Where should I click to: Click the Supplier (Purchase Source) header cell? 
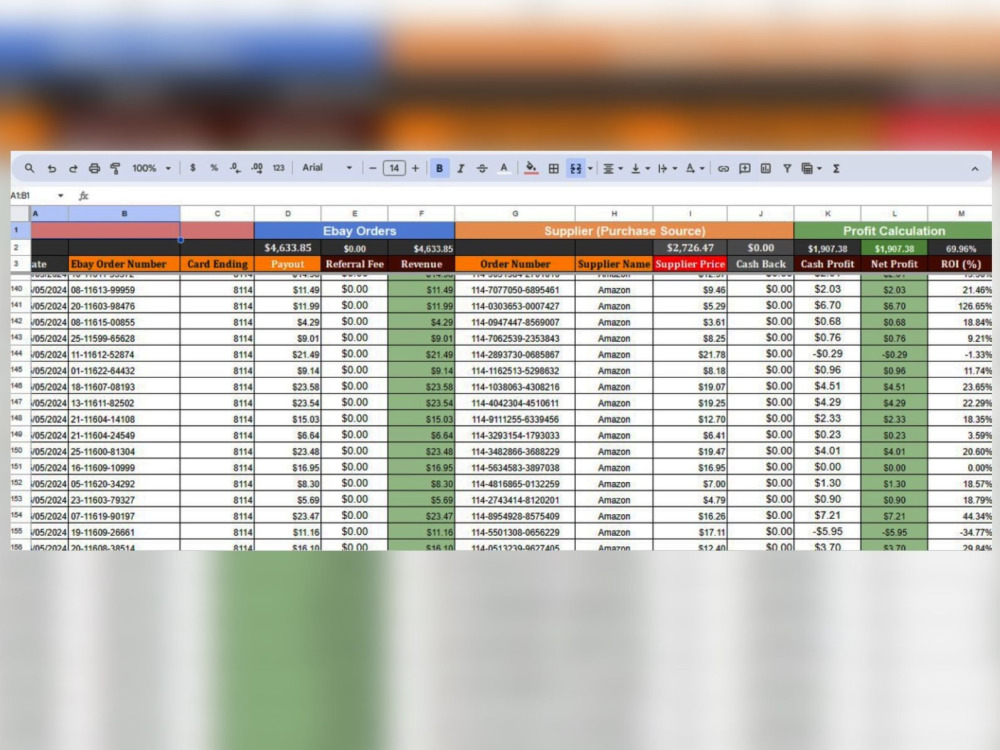click(624, 231)
